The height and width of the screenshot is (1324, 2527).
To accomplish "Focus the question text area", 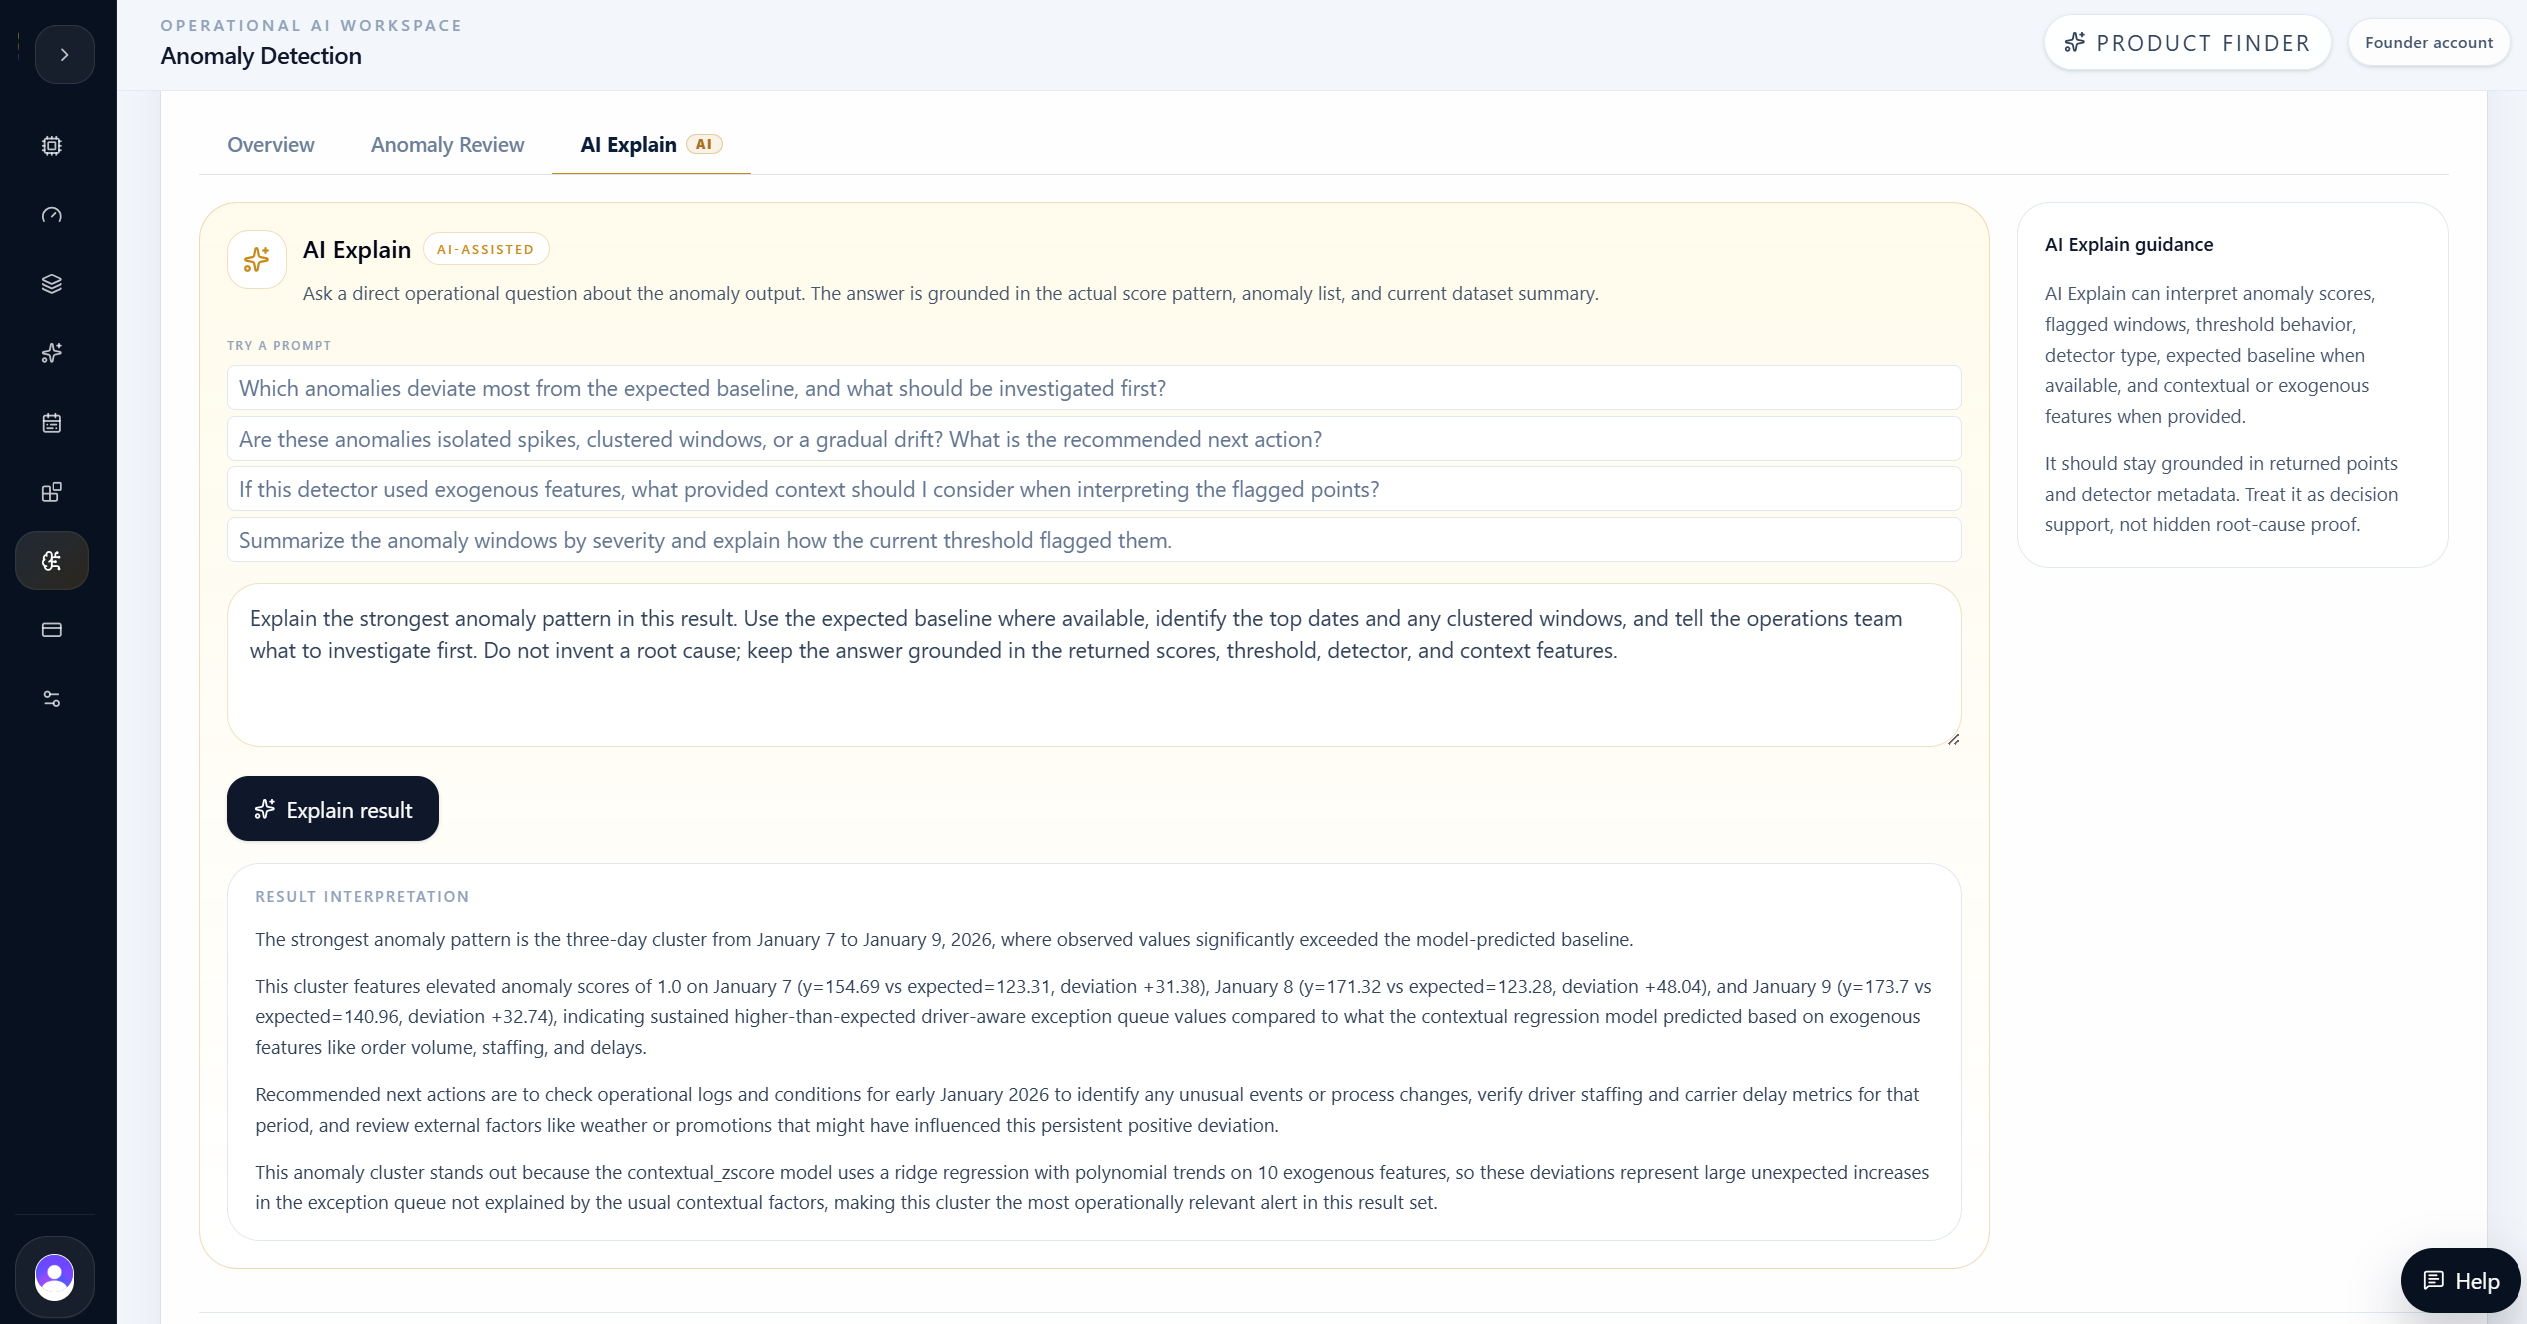I will click(1094, 665).
